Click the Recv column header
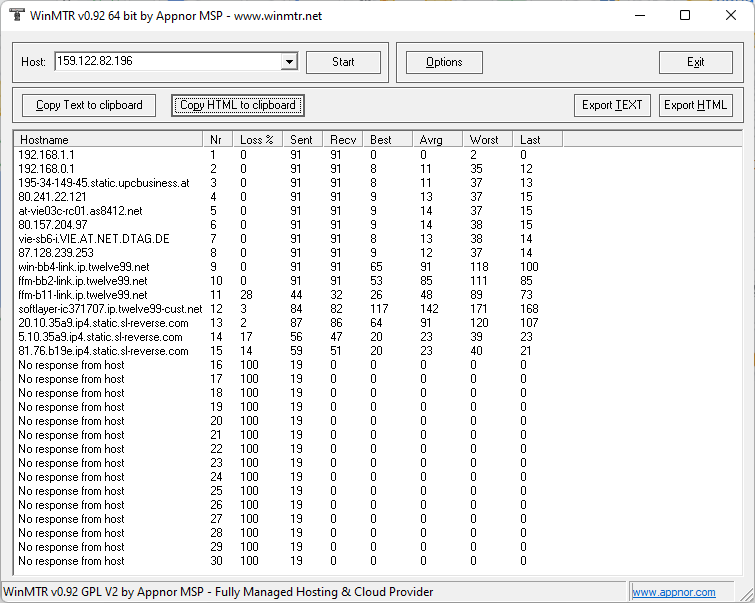This screenshot has height=603, width=755. click(x=343, y=140)
